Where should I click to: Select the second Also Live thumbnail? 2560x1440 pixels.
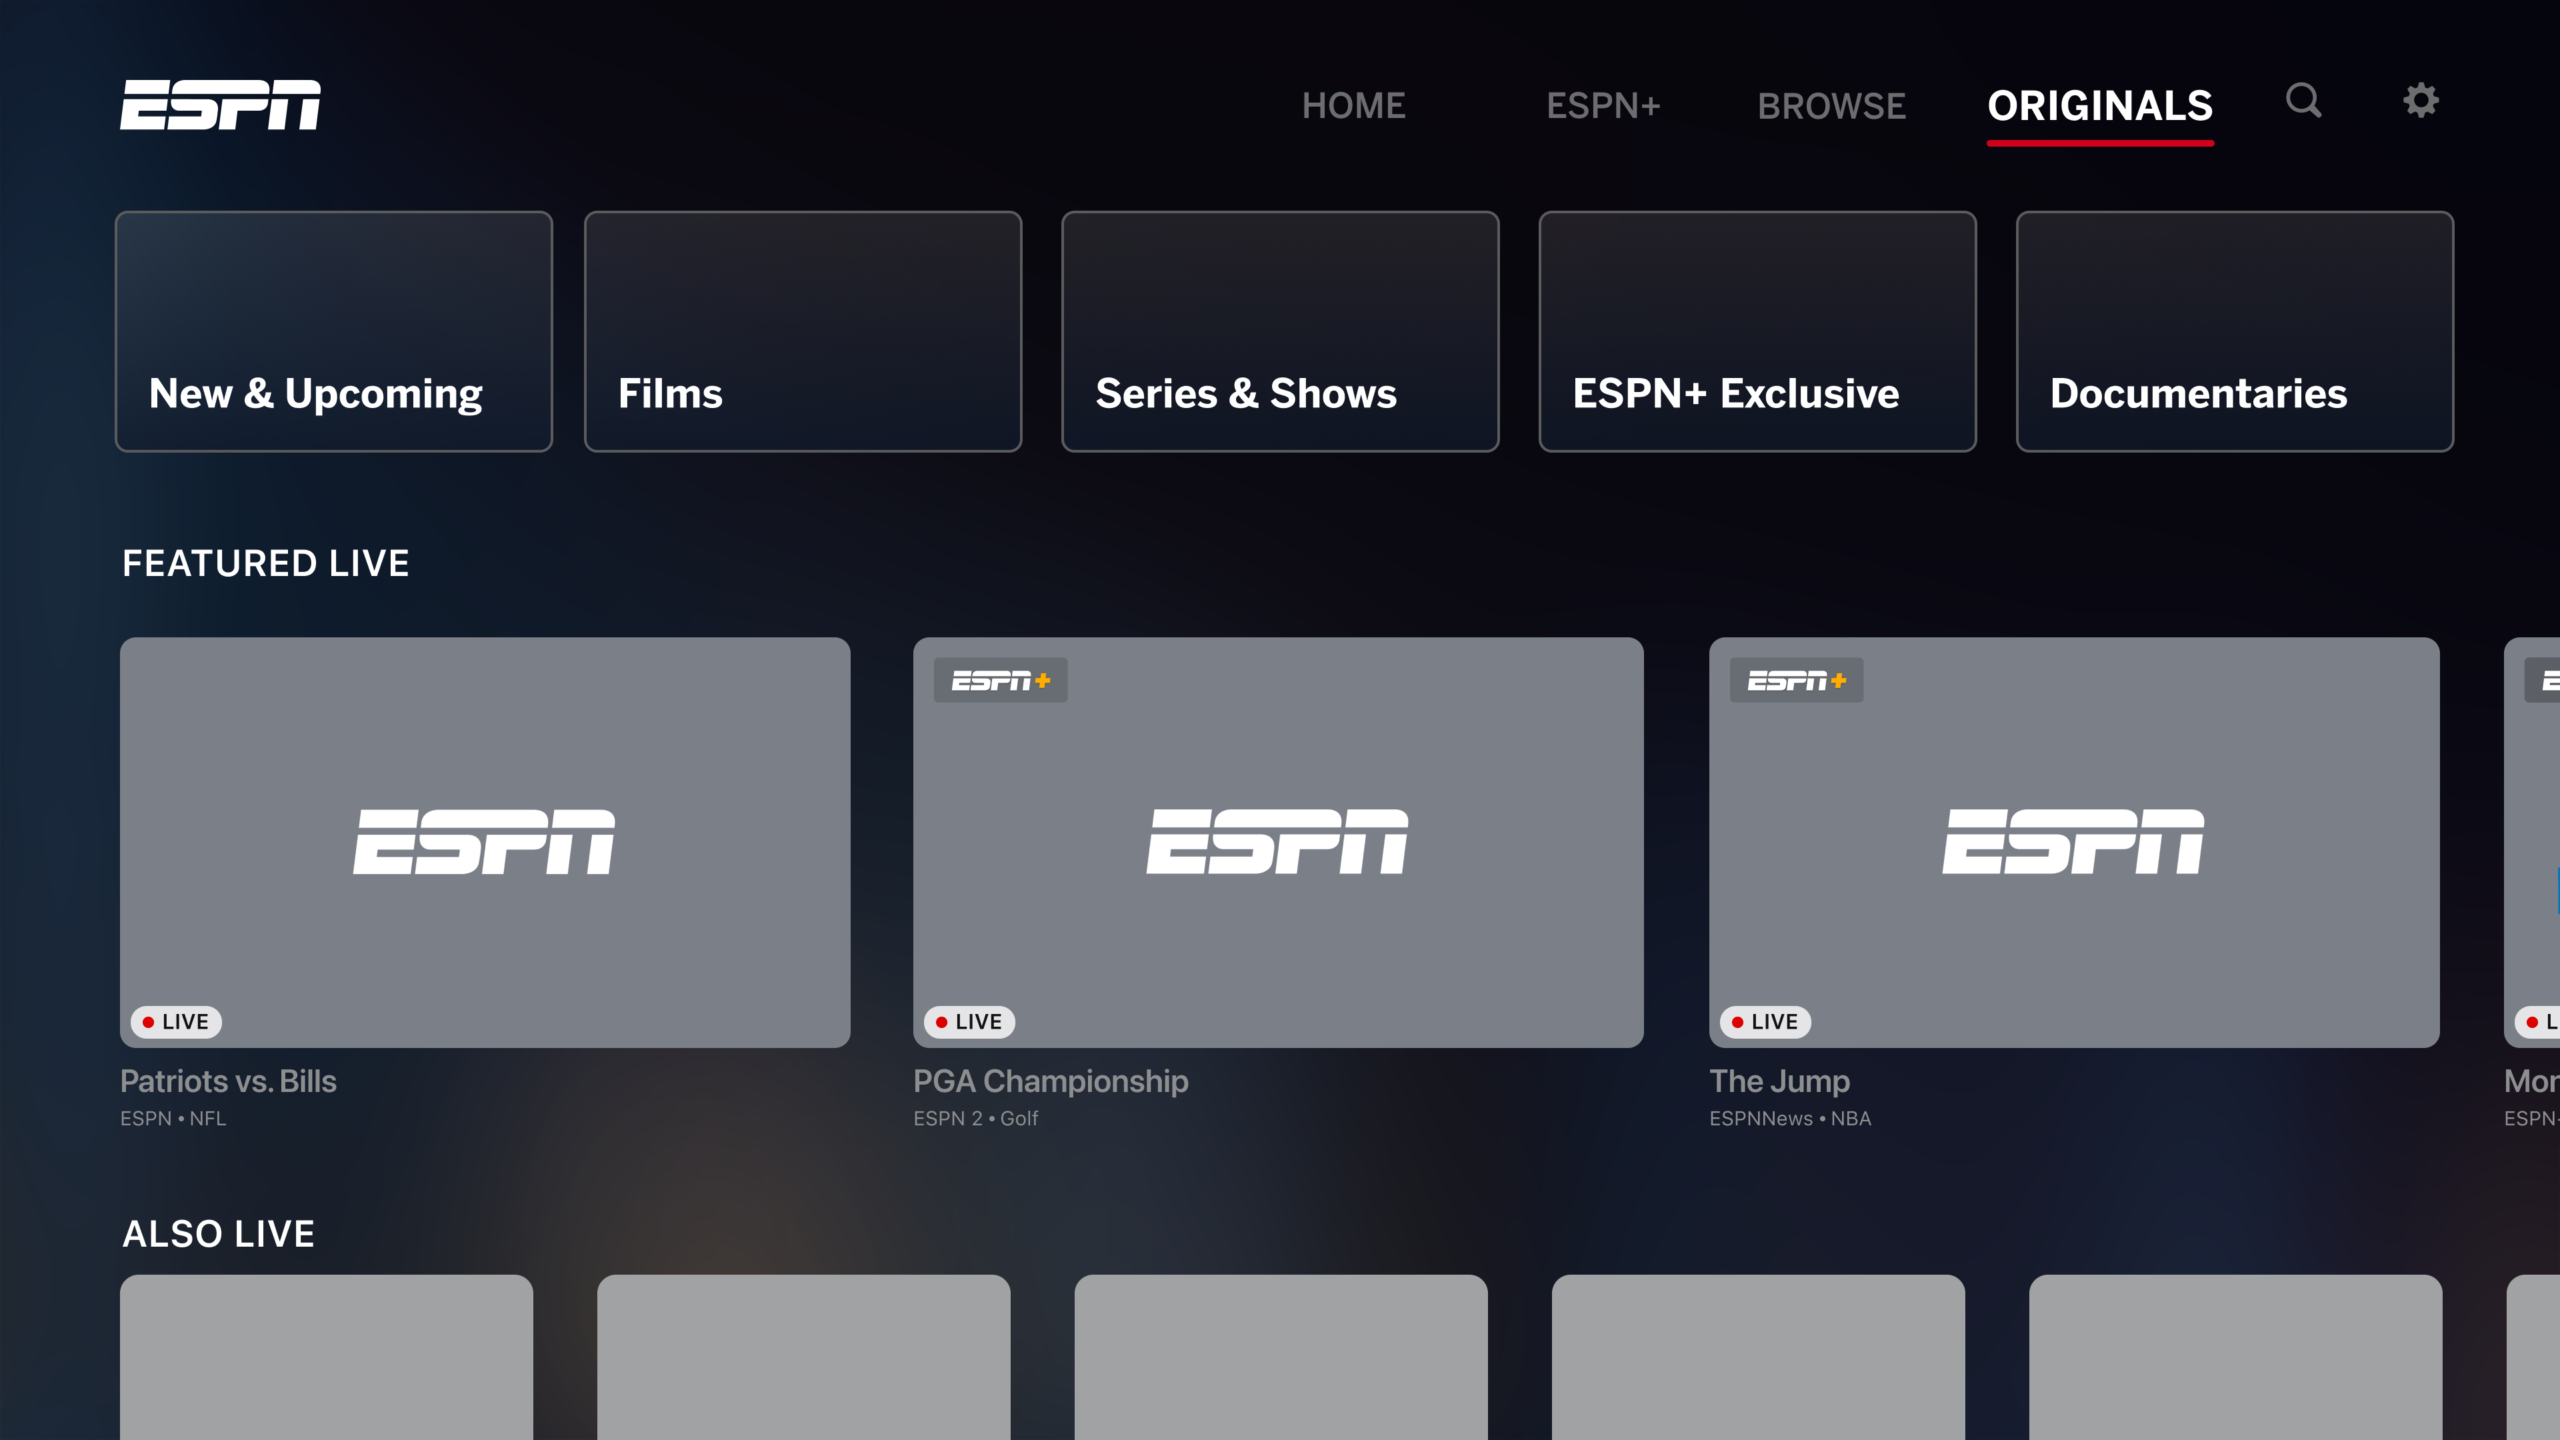[x=804, y=1357]
